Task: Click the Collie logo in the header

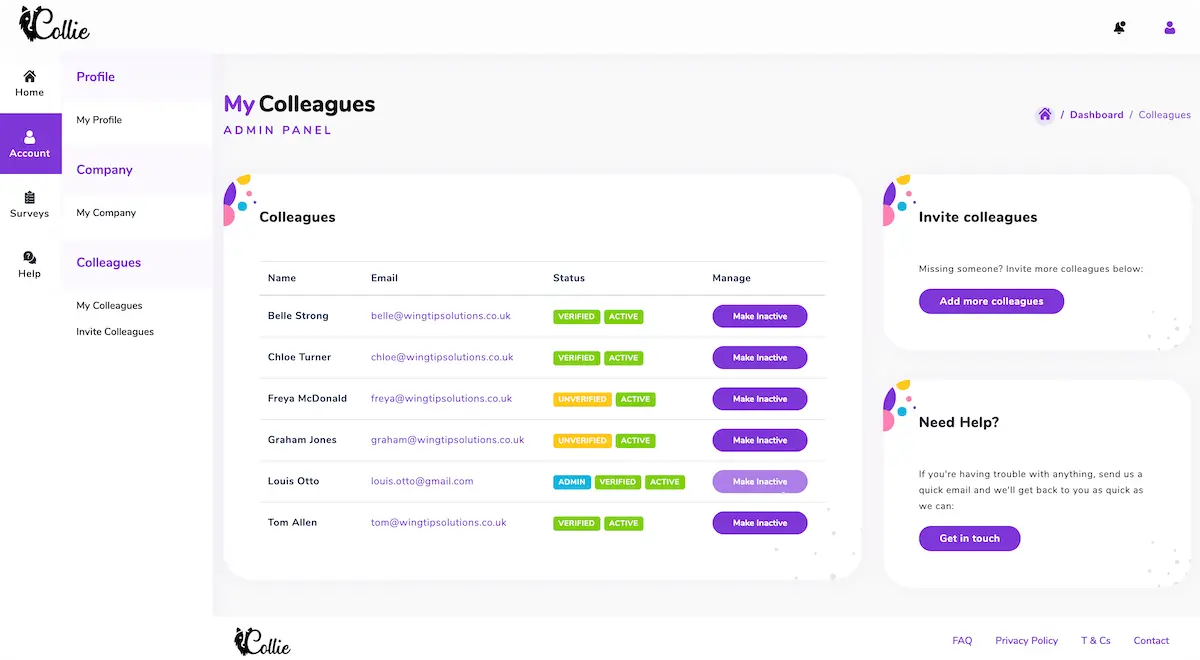Action: 55,26
